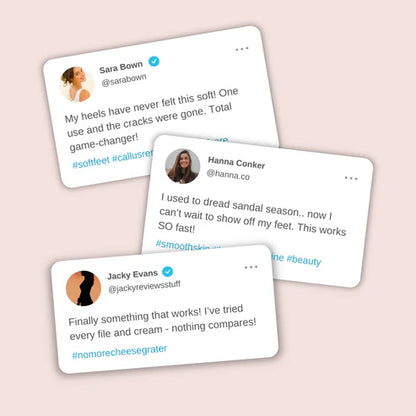Click Sara Bown's verified badge

point(154,61)
